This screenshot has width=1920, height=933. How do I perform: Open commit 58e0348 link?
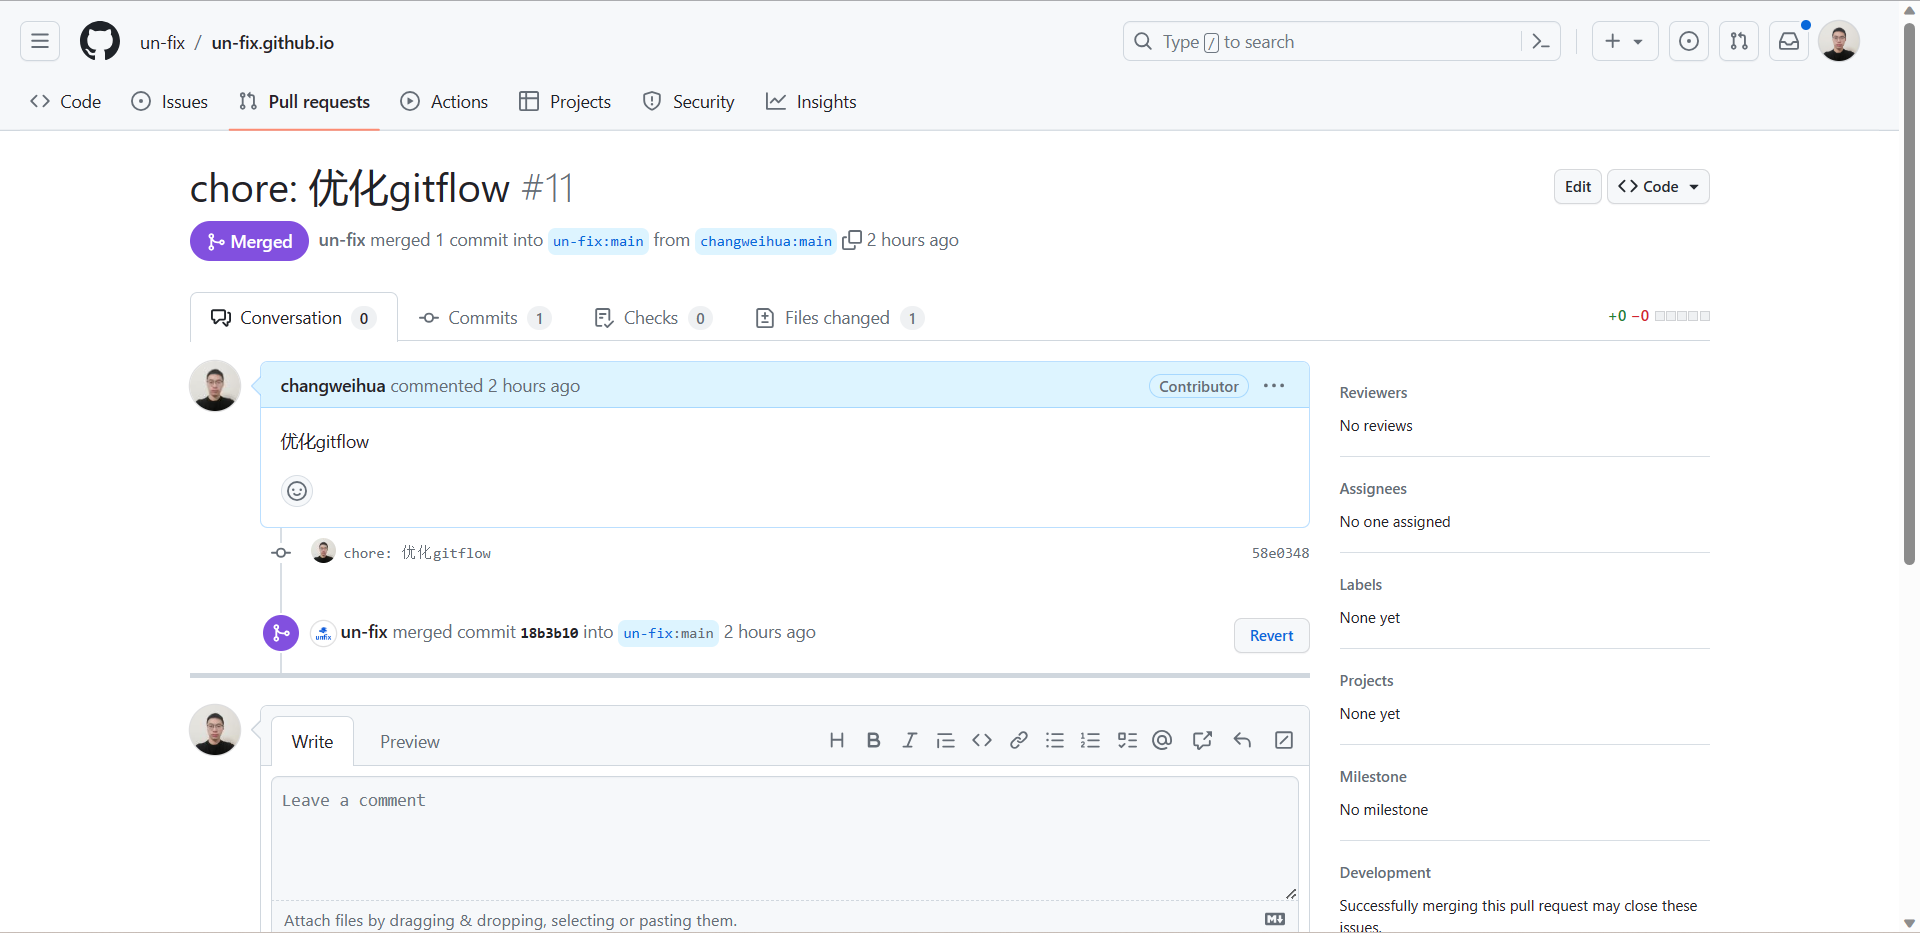1280,553
